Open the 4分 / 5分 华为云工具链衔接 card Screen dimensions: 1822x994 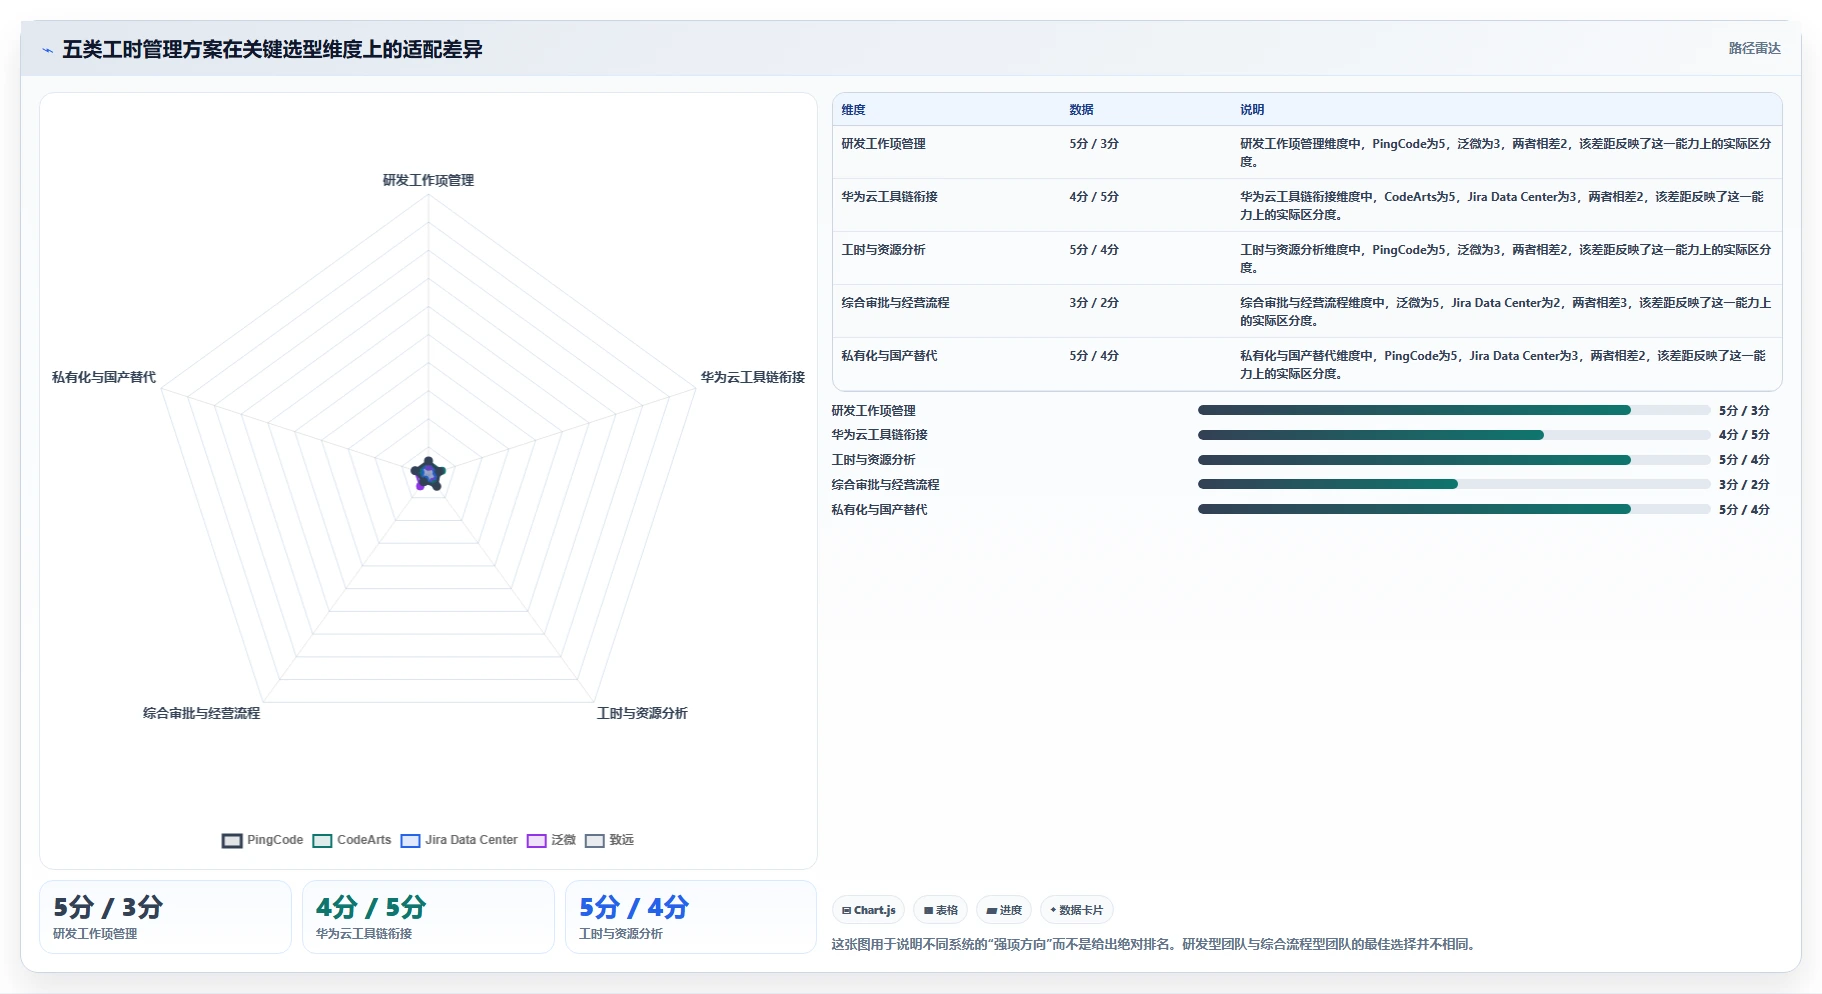click(428, 917)
